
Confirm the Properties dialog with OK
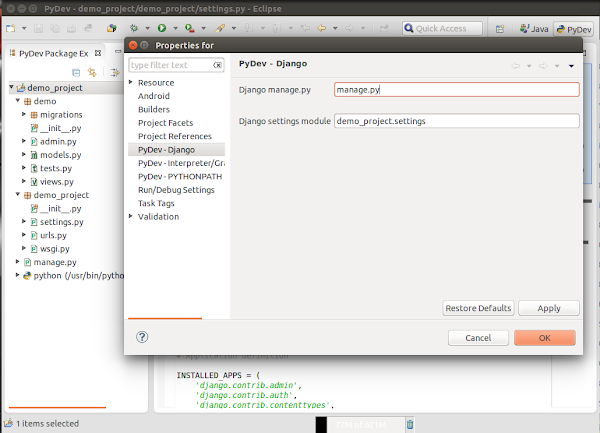(x=545, y=338)
